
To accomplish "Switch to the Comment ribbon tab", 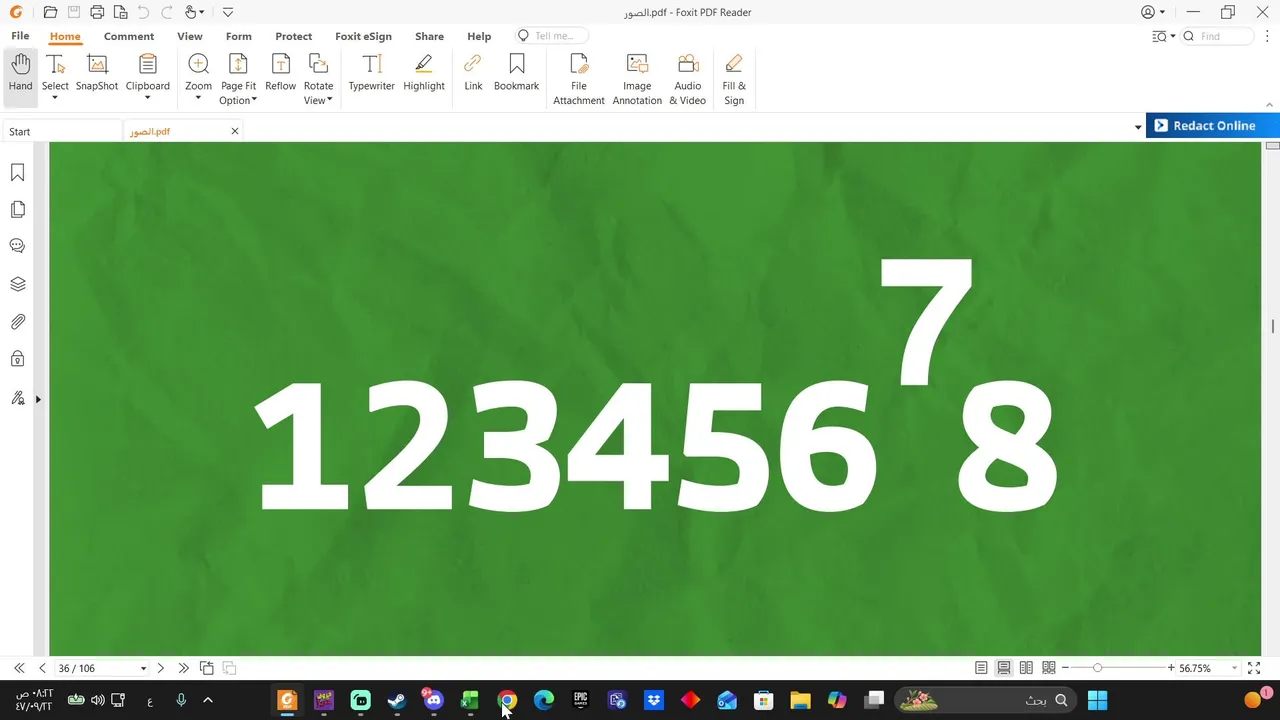I will click(x=129, y=36).
